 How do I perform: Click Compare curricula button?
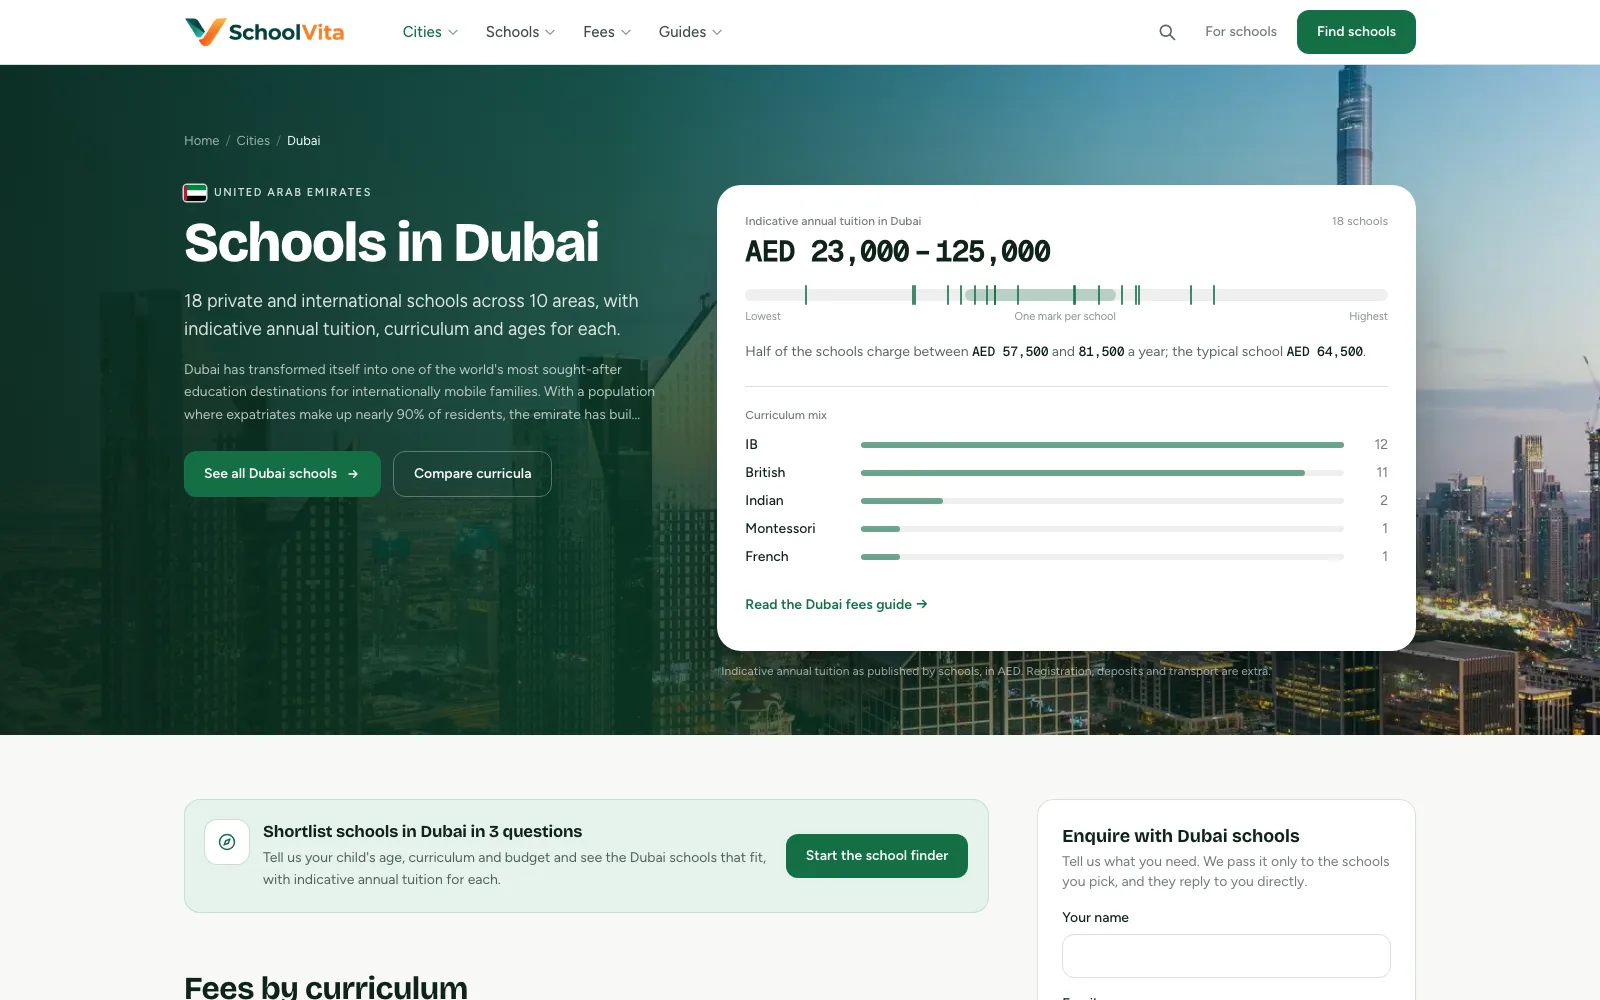pyautogui.click(x=472, y=474)
